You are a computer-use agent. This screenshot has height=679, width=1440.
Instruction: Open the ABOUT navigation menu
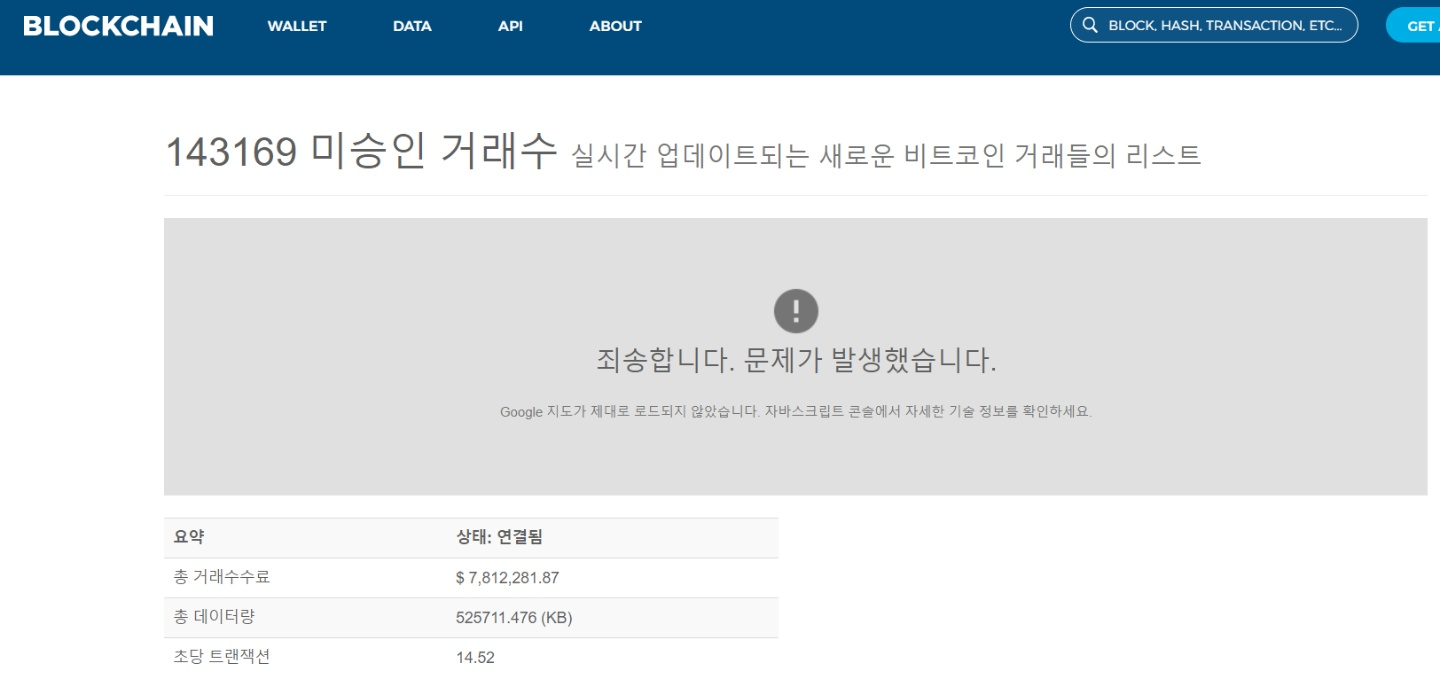coord(614,26)
